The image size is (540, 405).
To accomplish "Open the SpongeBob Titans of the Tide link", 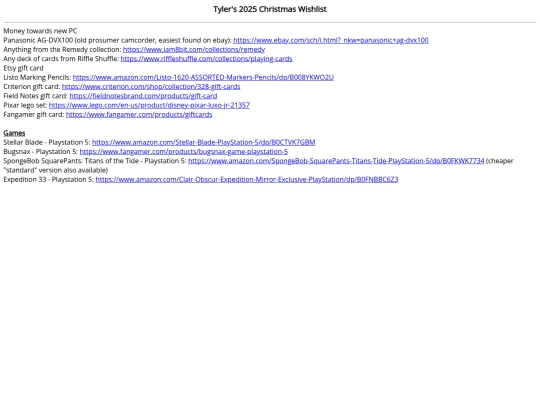I will coord(336,161).
